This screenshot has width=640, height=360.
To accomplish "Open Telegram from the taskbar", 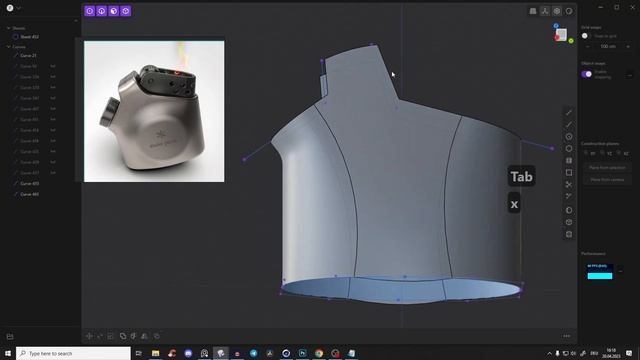I will pyautogui.click(x=253, y=353).
